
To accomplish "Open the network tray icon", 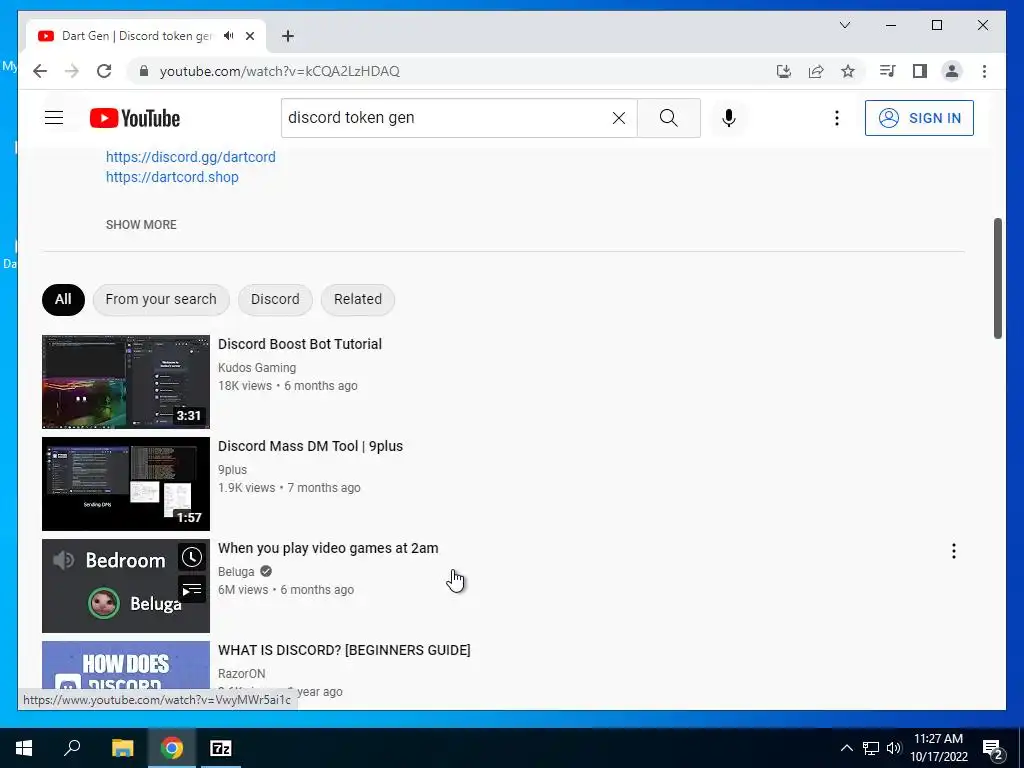I will point(871,748).
